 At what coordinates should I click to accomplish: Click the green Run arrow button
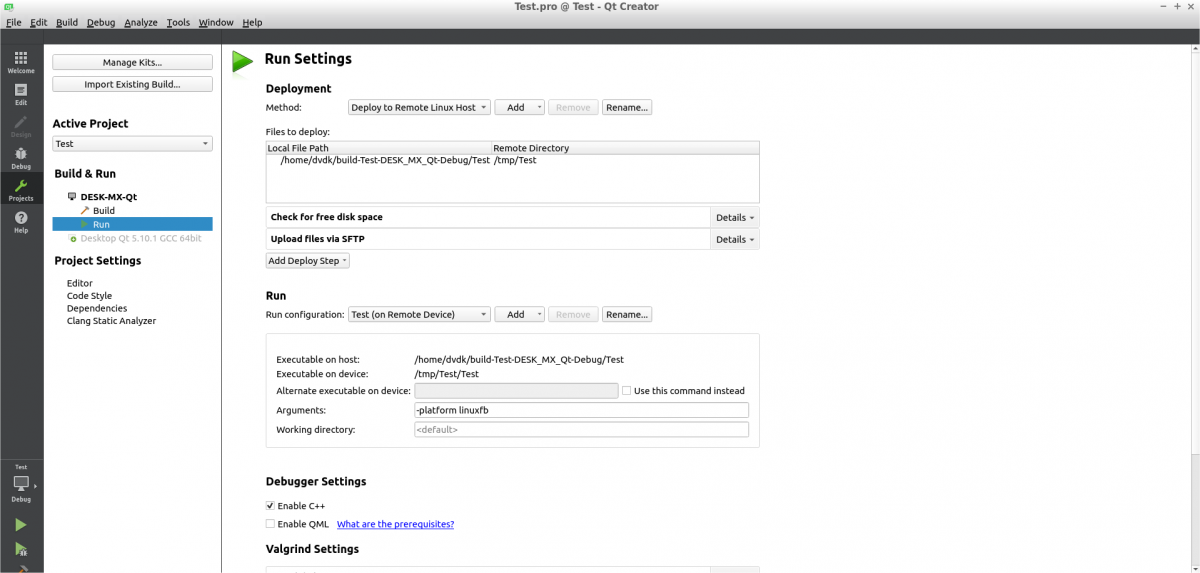(x=21, y=525)
